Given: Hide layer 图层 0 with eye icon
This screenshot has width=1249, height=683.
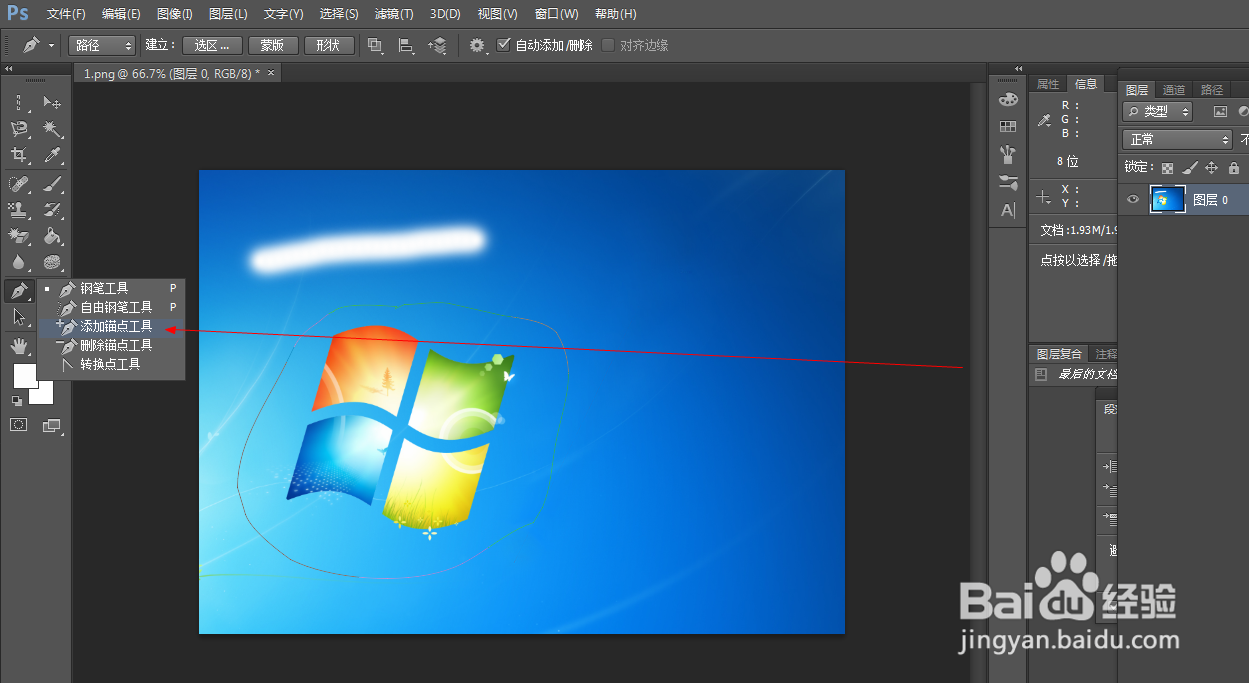Looking at the screenshot, I should pyautogui.click(x=1133, y=200).
